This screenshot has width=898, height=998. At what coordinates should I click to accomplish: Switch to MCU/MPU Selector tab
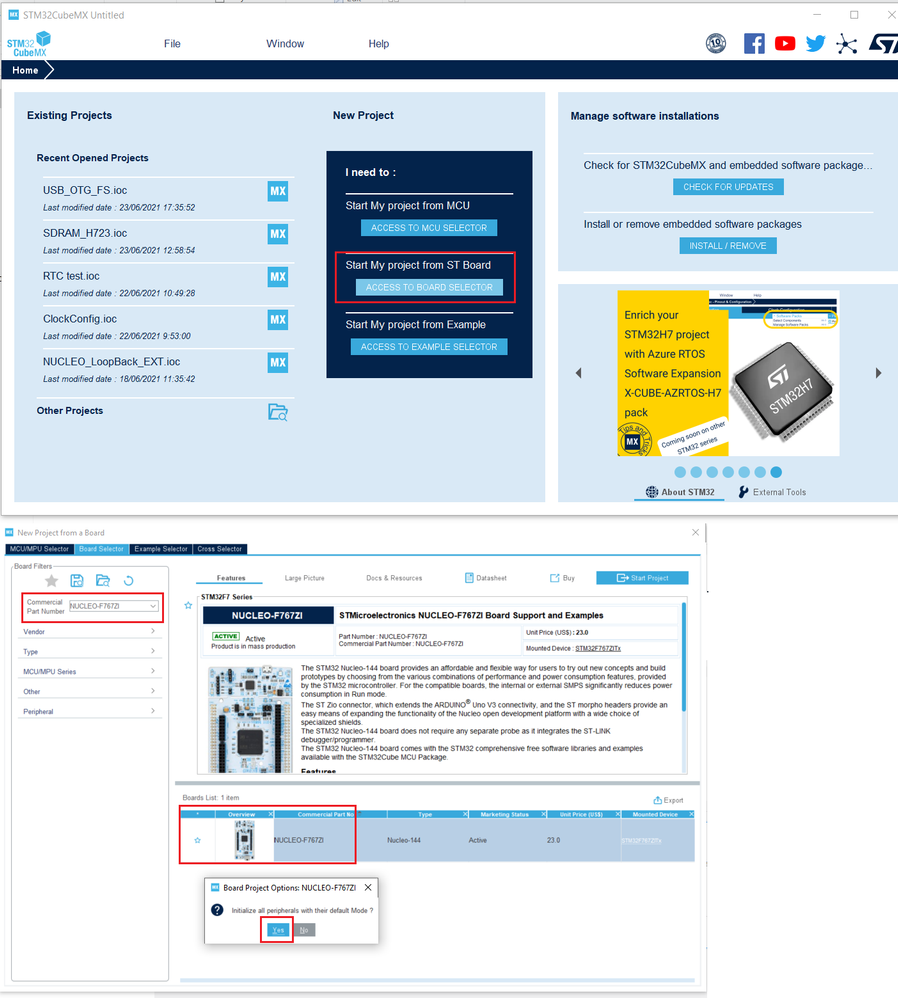coord(39,549)
